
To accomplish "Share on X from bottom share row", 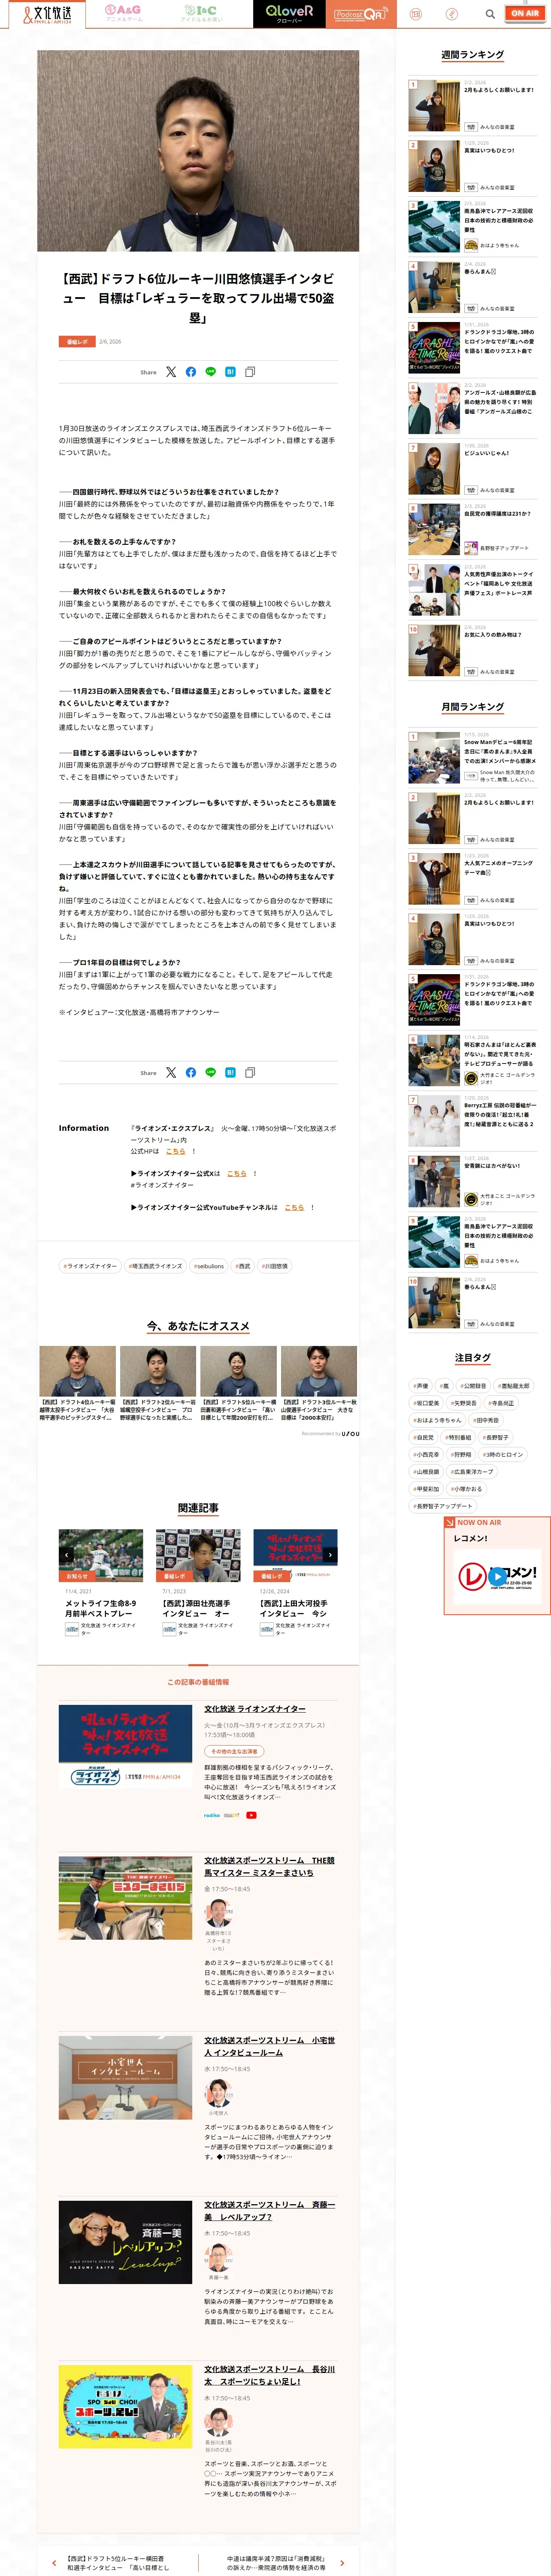I will pyautogui.click(x=171, y=1072).
